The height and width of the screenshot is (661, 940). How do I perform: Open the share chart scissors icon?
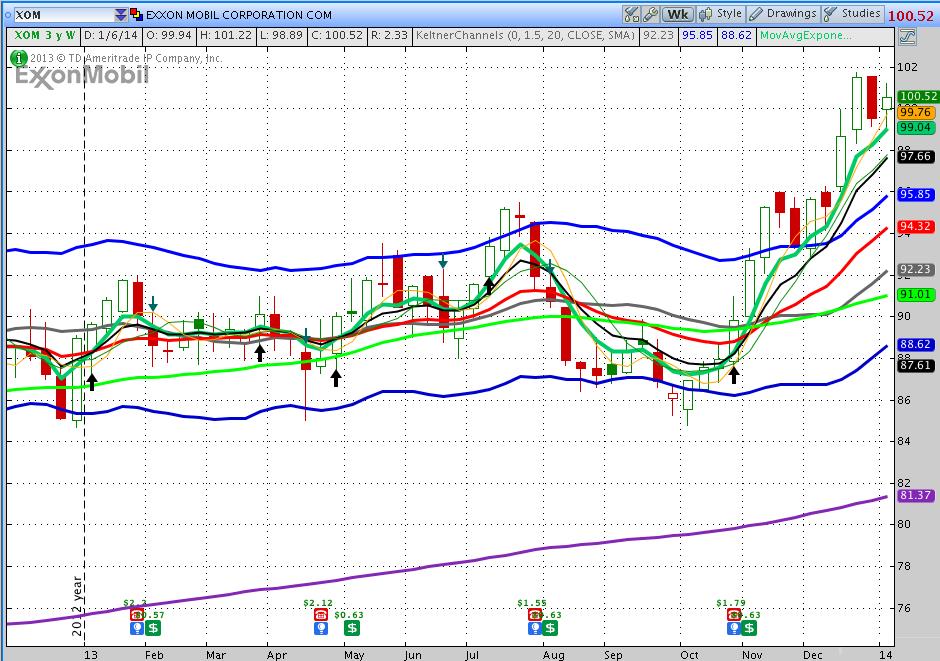tap(631, 14)
